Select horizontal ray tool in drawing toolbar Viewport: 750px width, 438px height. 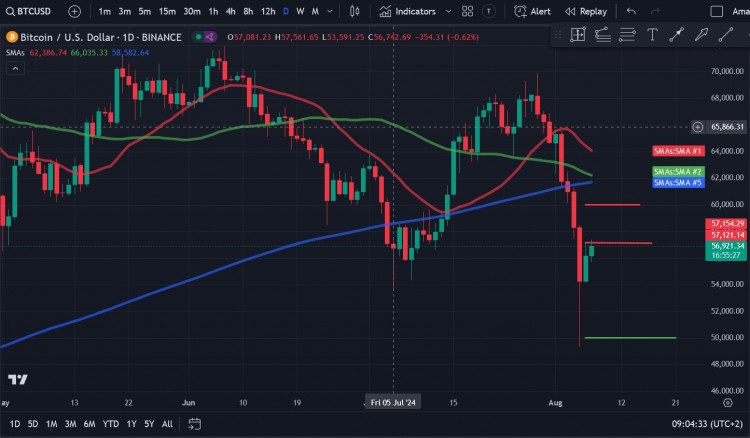pyautogui.click(x=603, y=34)
